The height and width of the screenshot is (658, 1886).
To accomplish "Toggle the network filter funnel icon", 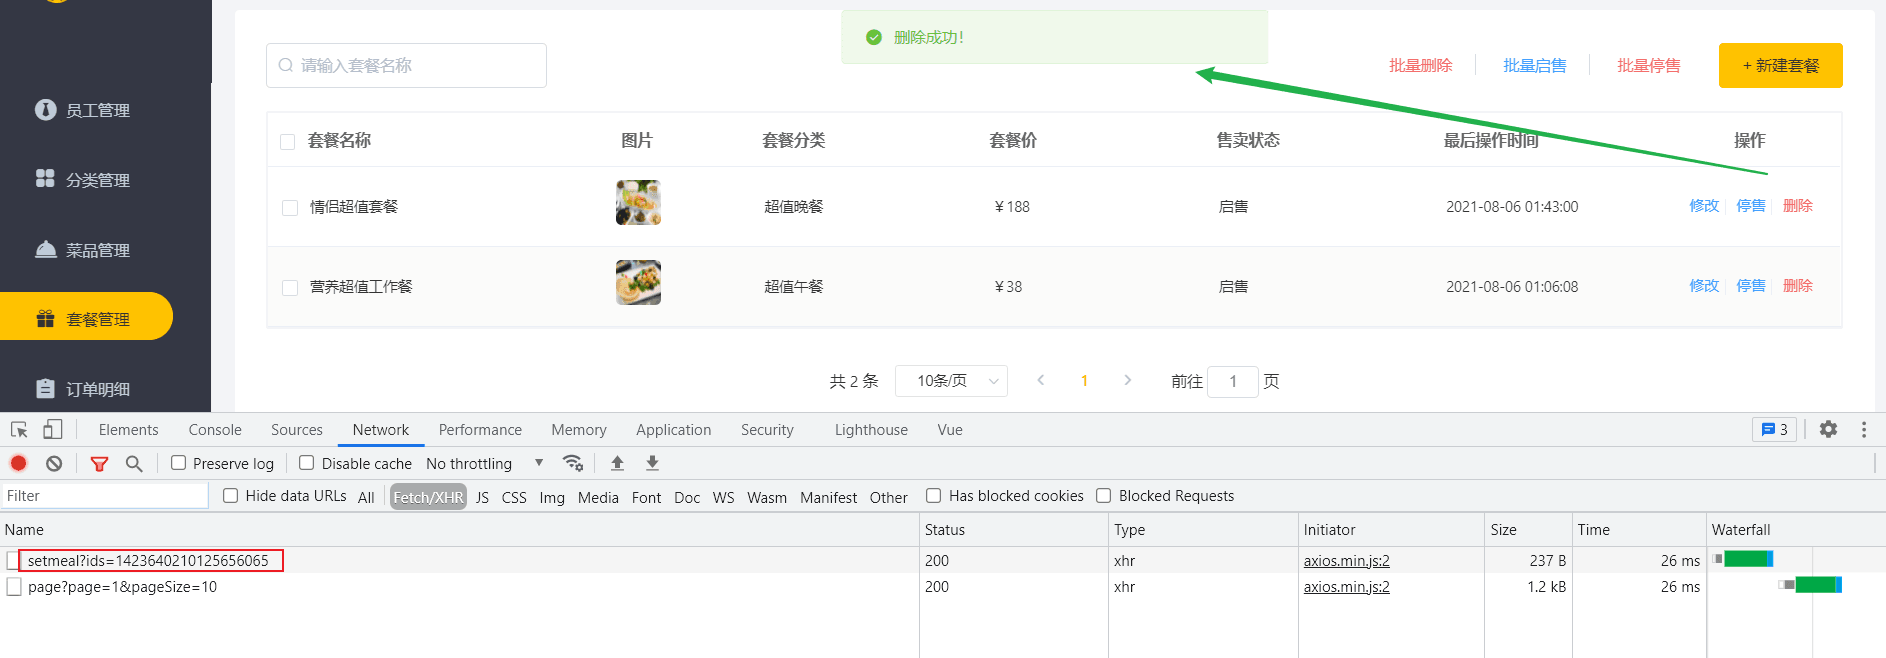I will (99, 463).
